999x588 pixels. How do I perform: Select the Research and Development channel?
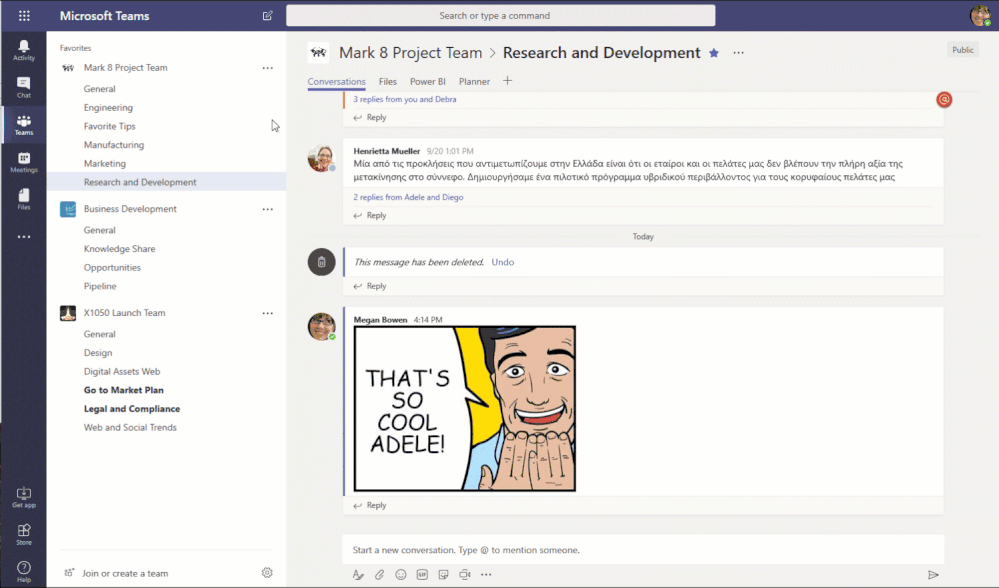[x=166, y=182]
